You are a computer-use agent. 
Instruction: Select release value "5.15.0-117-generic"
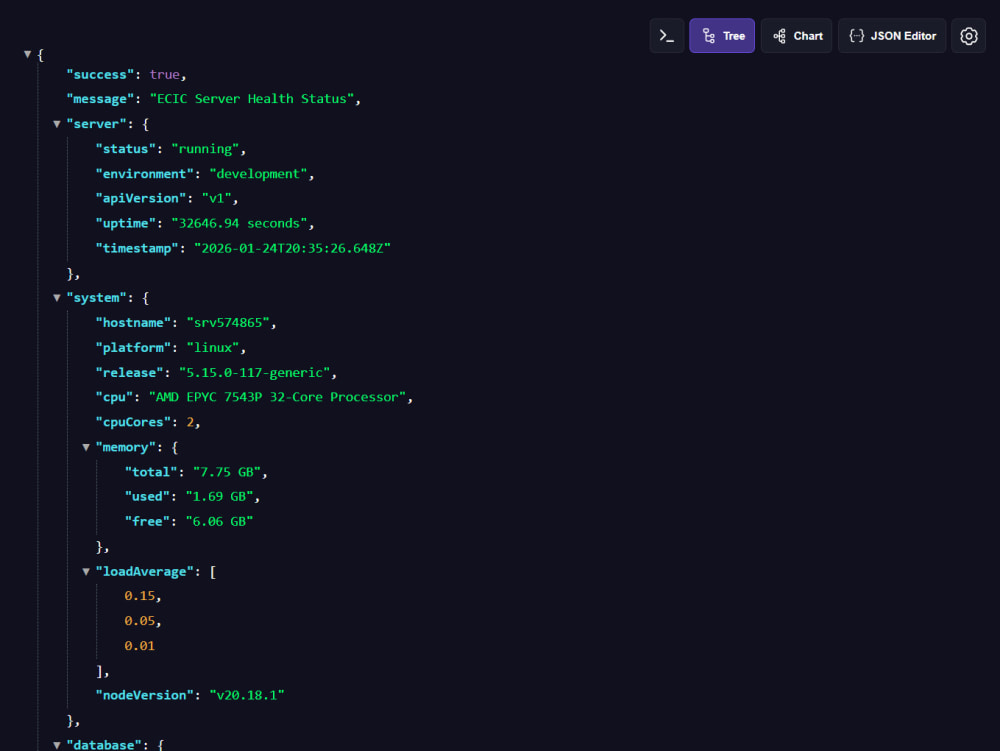pos(254,373)
